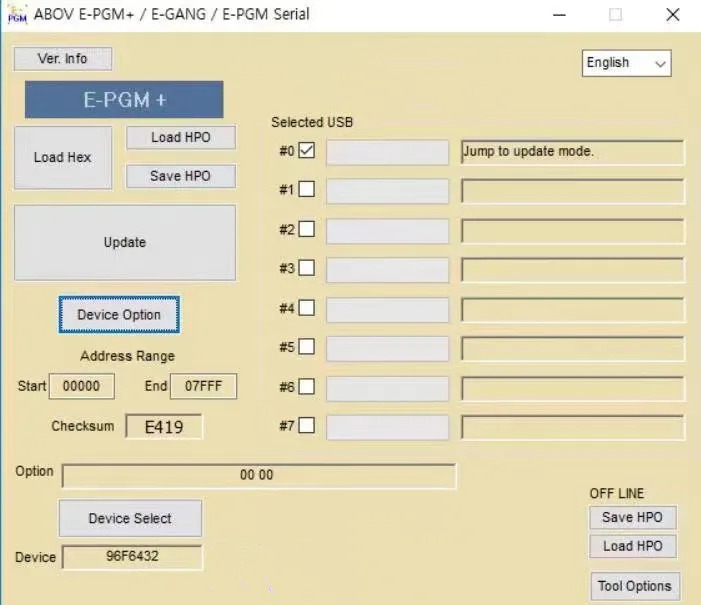Click the 'Jump to update mode.' status box
Screen dimensions: 701x605
[572, 152]
